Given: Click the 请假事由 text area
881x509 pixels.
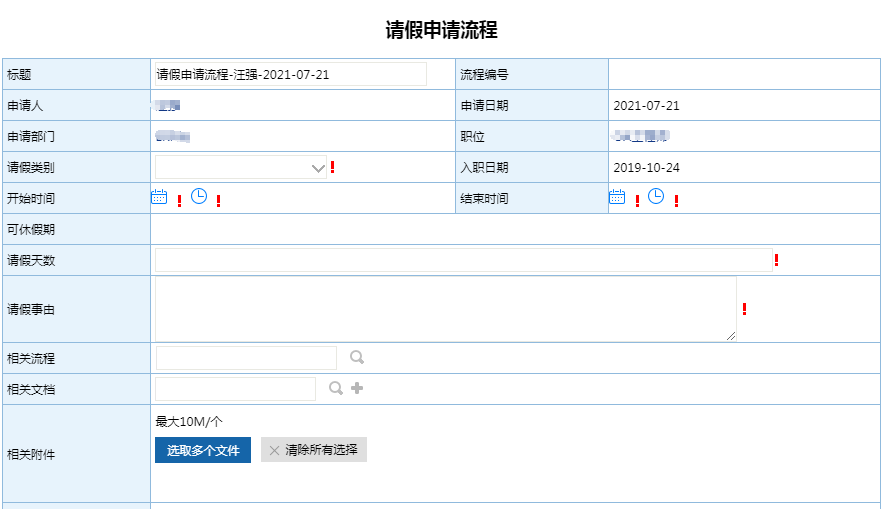Looking at the screenshot, I should coord(445,309).
